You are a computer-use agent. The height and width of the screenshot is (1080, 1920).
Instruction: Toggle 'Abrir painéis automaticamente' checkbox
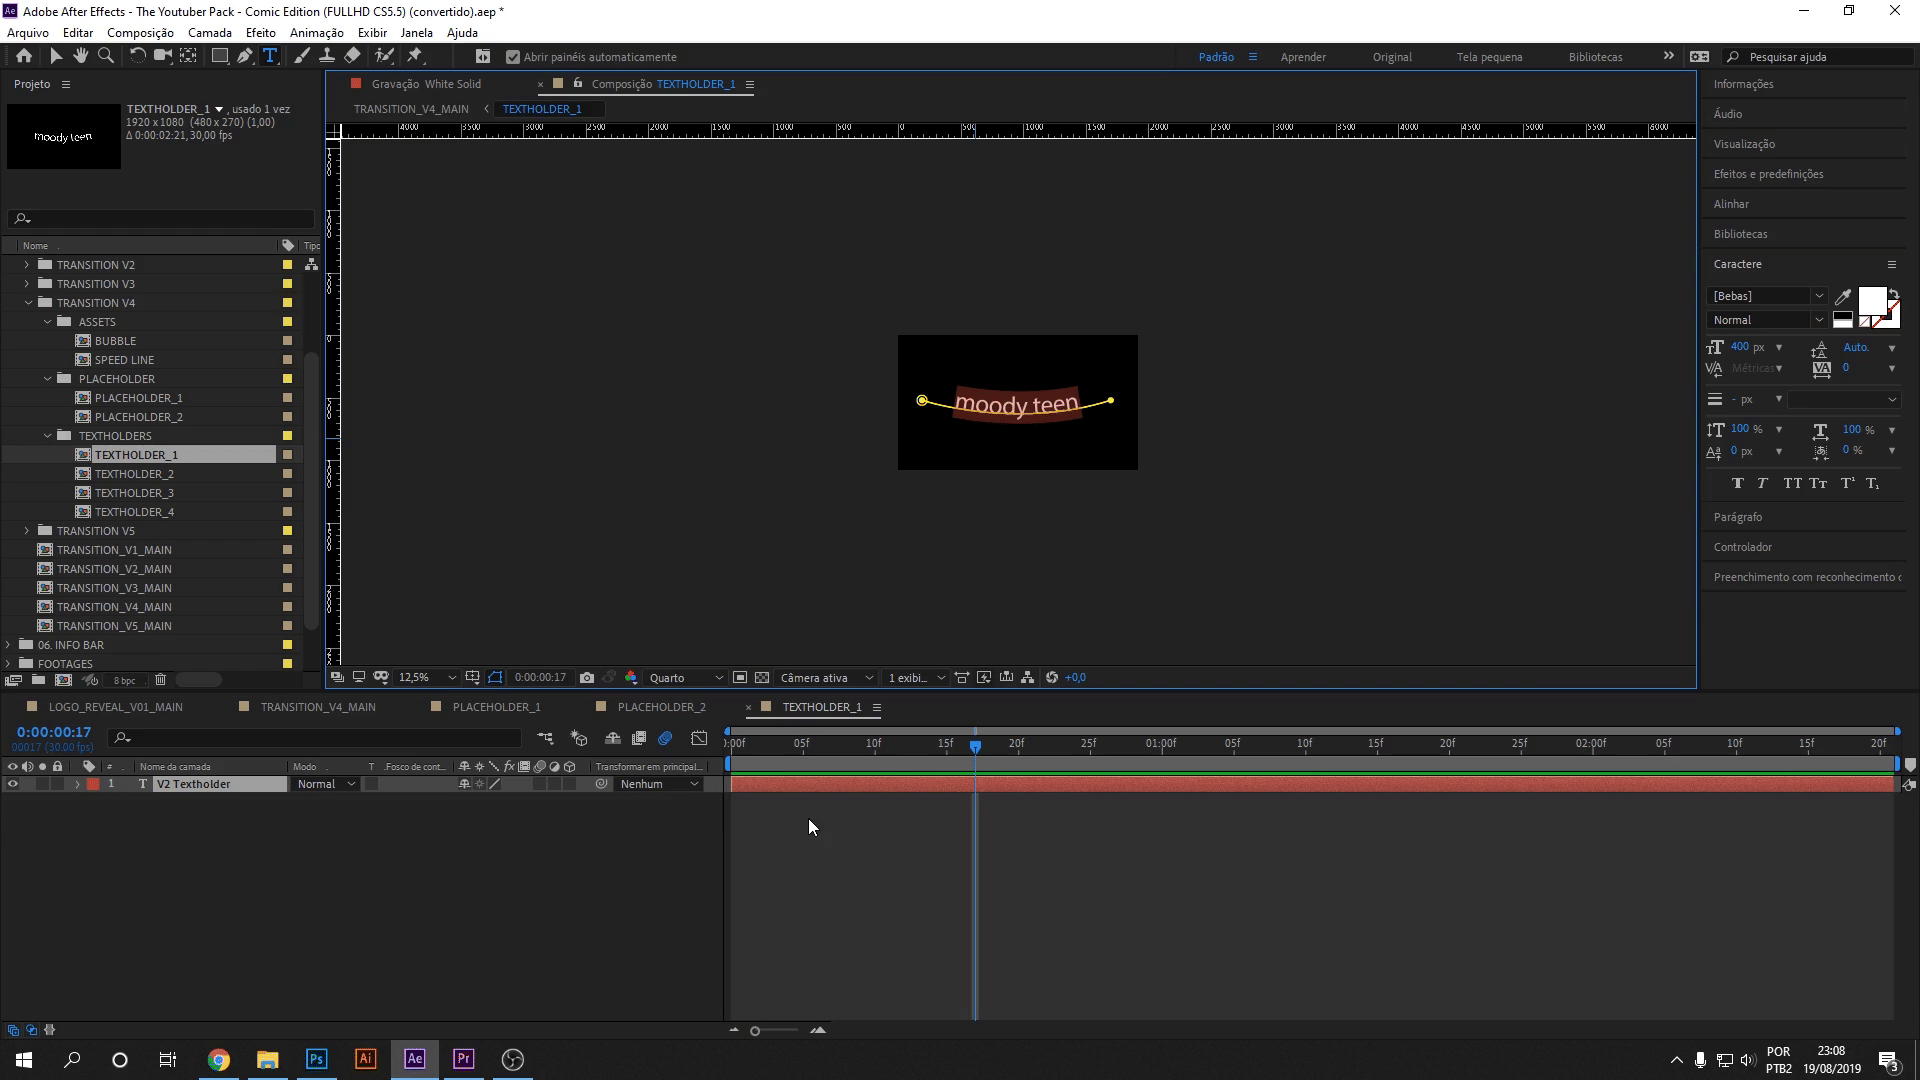tap(513, 57)
